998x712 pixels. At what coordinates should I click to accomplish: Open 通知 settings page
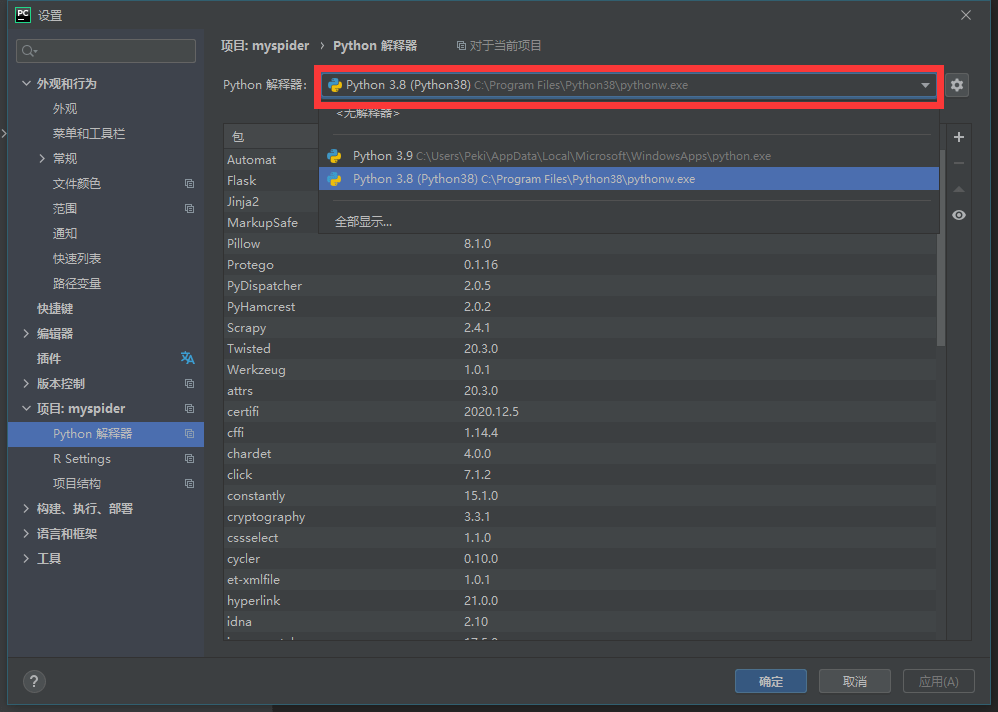tap(65, 234)
